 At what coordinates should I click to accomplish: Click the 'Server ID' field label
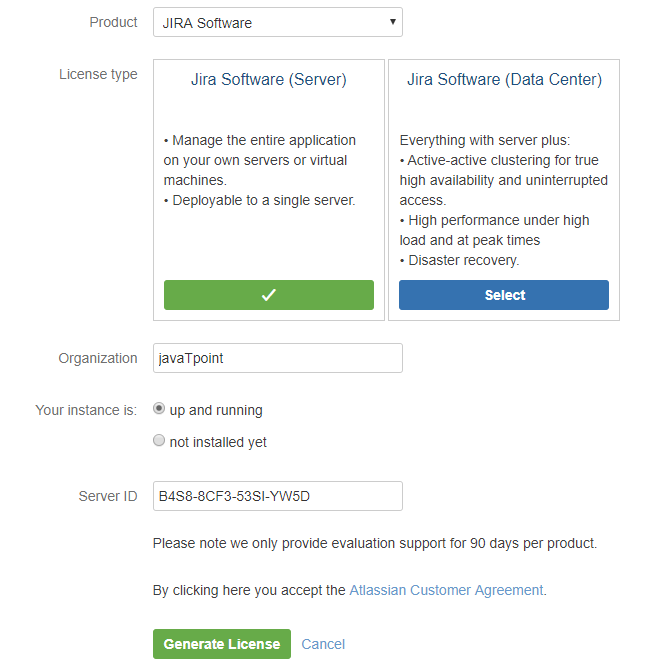(107, 496)
